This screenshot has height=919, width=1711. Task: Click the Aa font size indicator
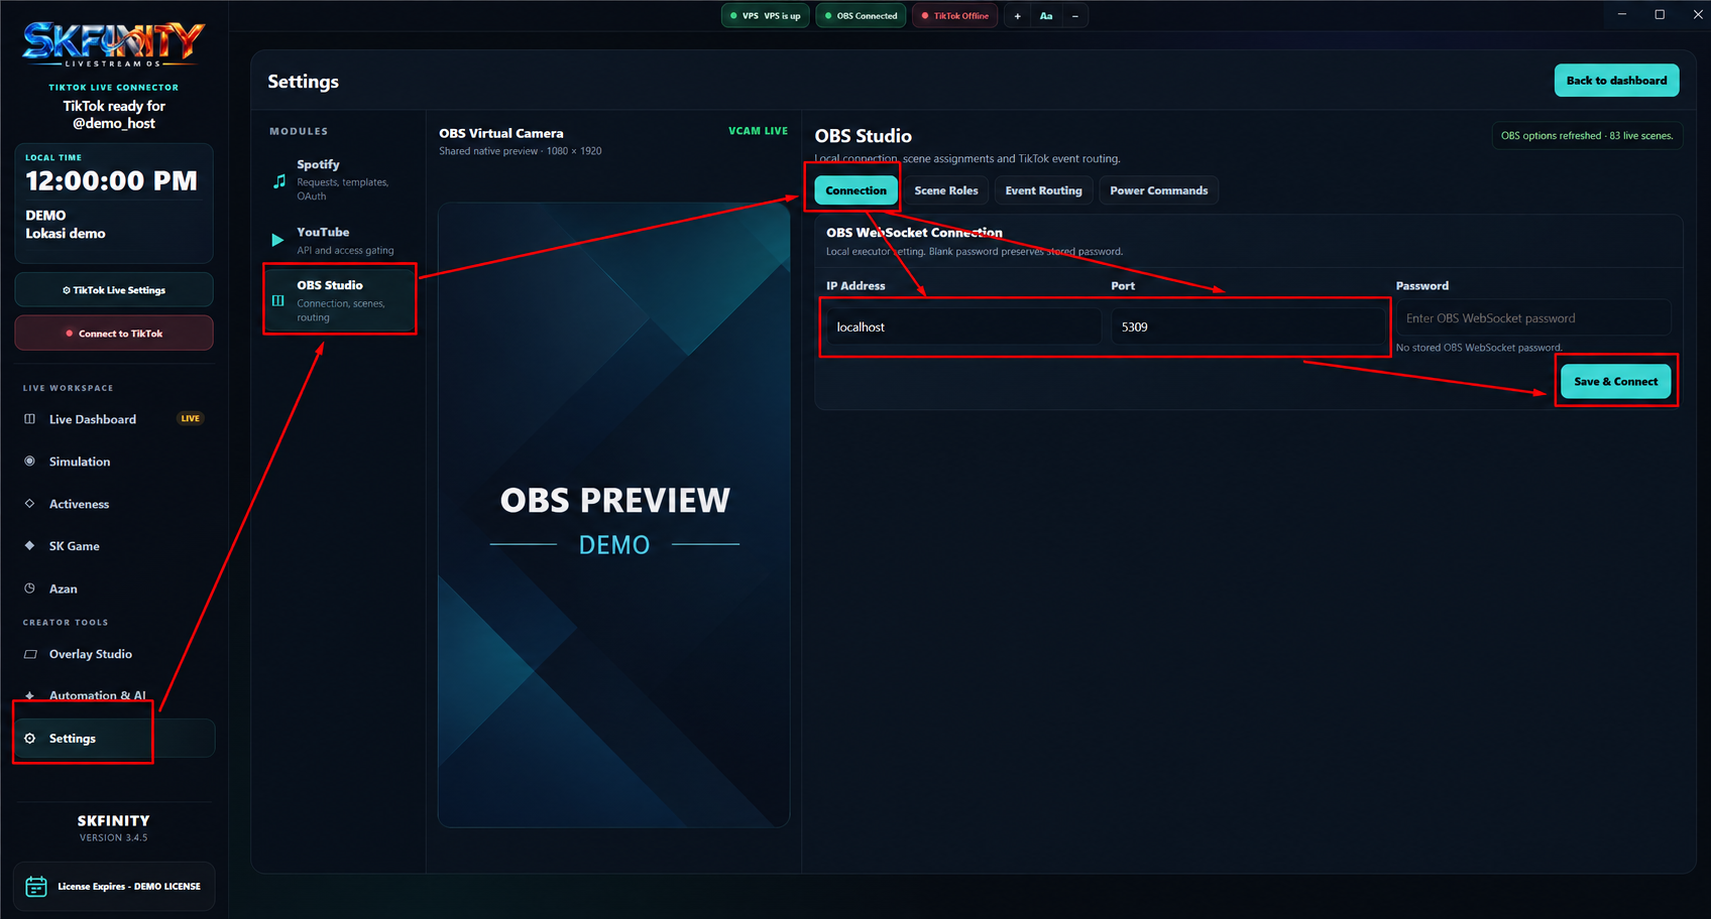(x=1046, y=16)
